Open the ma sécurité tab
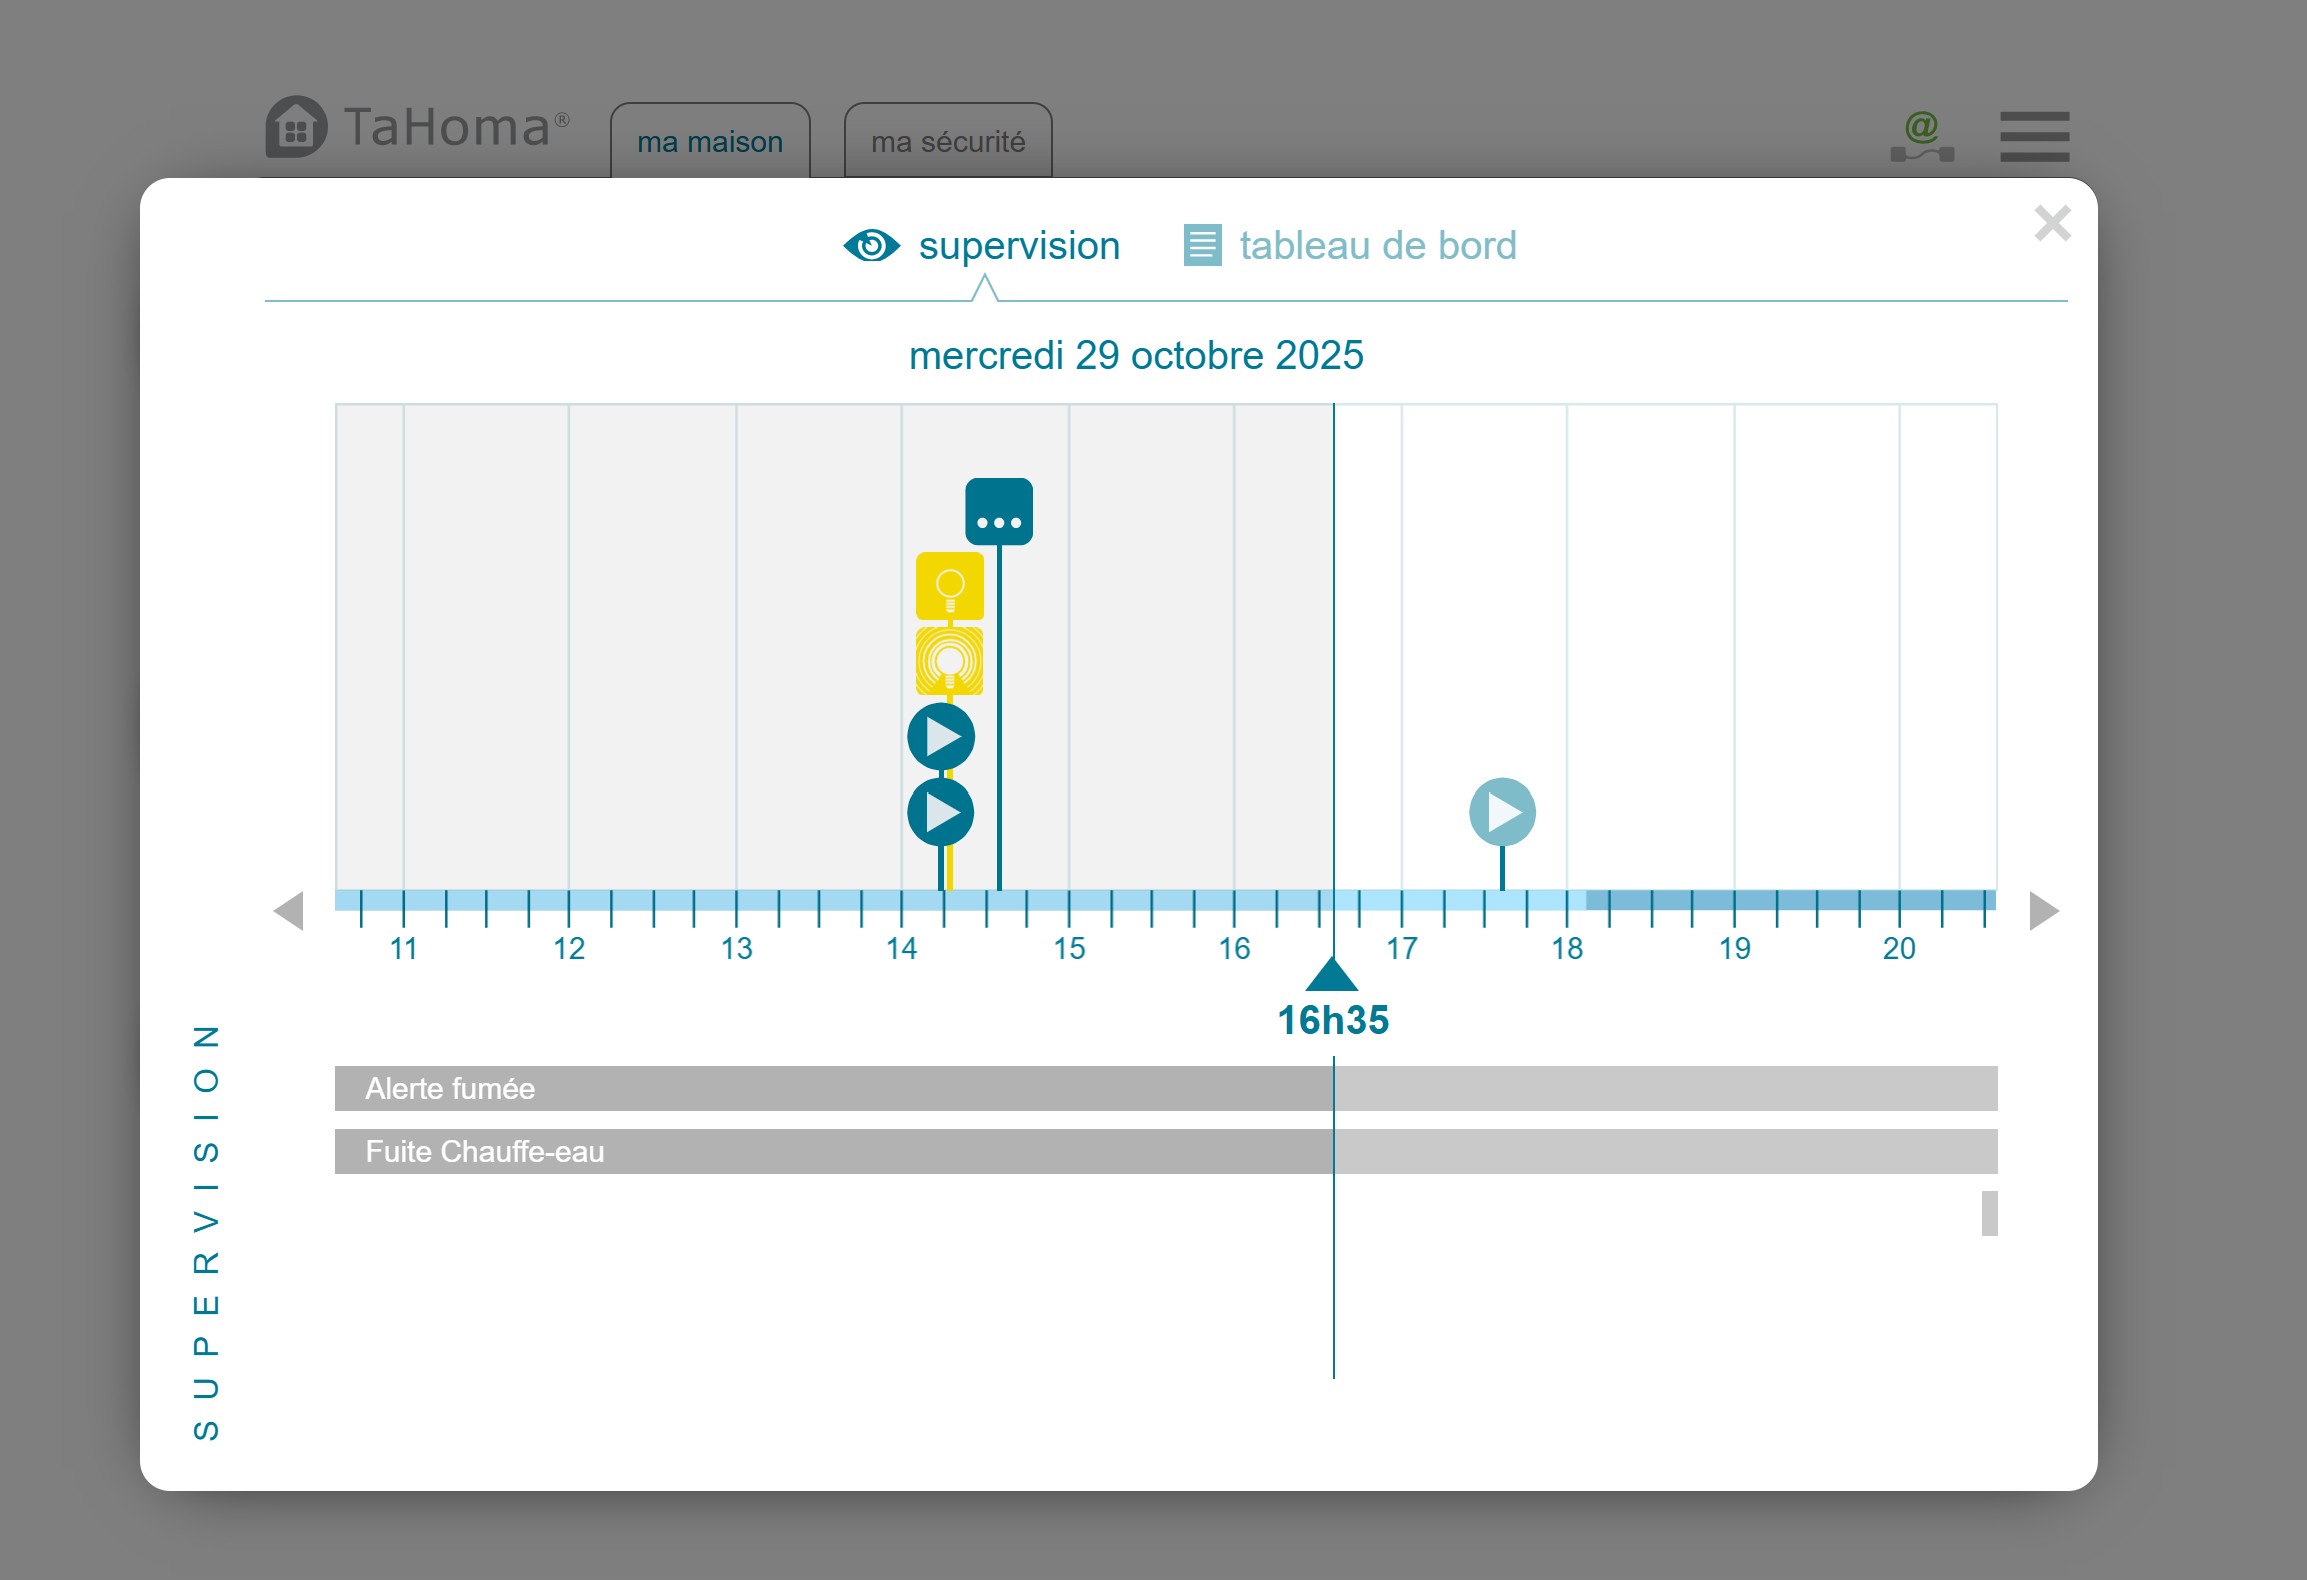Image resolution: width=2307 pixels, height=1580 pixels. click(x=948, y=142)
